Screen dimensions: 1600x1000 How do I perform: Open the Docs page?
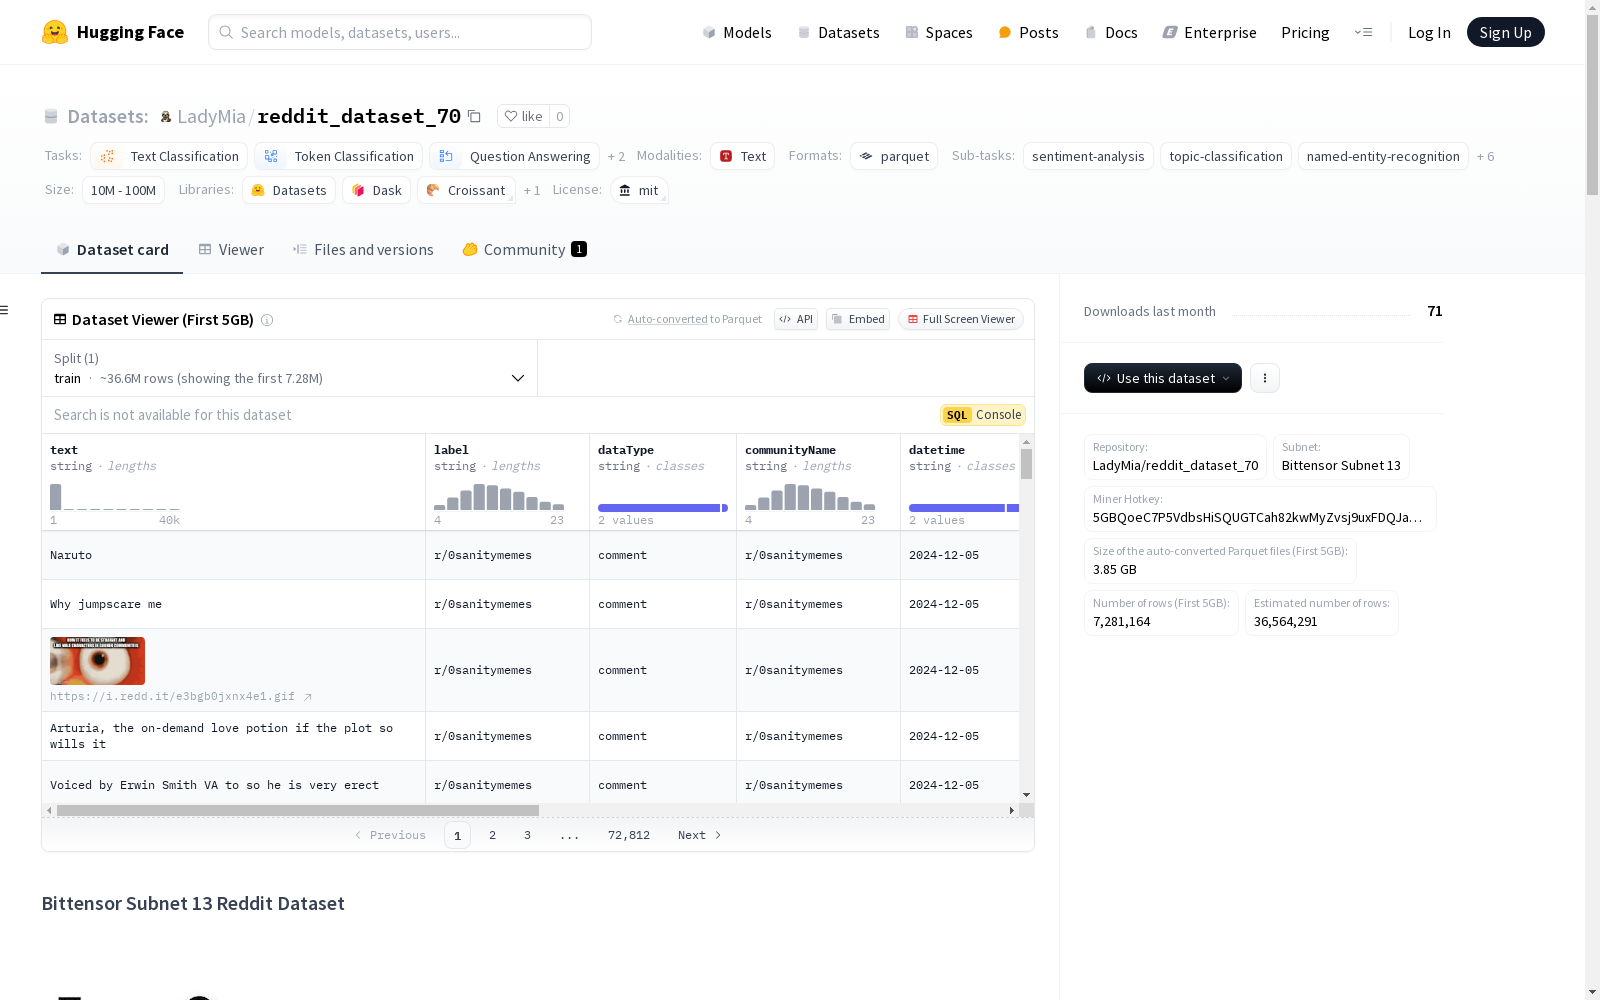[x=1111, y=32]
